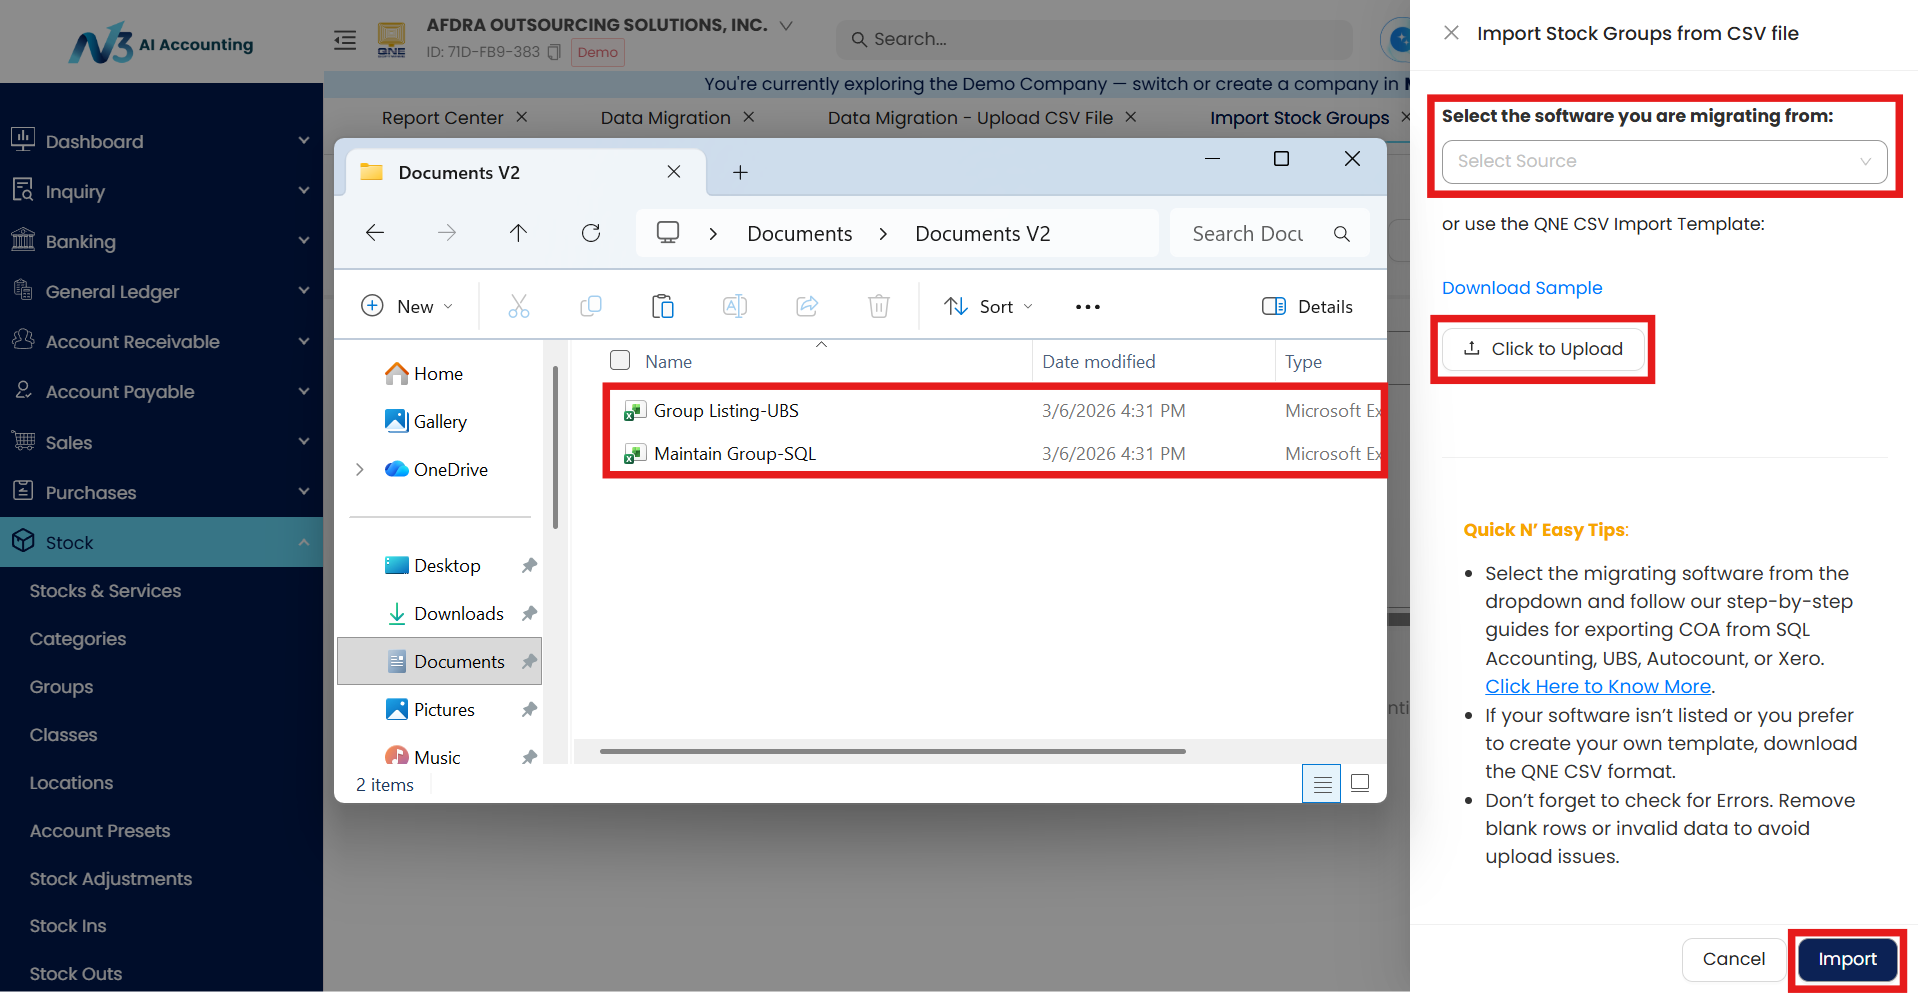Click the Cut scissors icon
Screen dimensions: 1918x993
click(x=519, y=306)
